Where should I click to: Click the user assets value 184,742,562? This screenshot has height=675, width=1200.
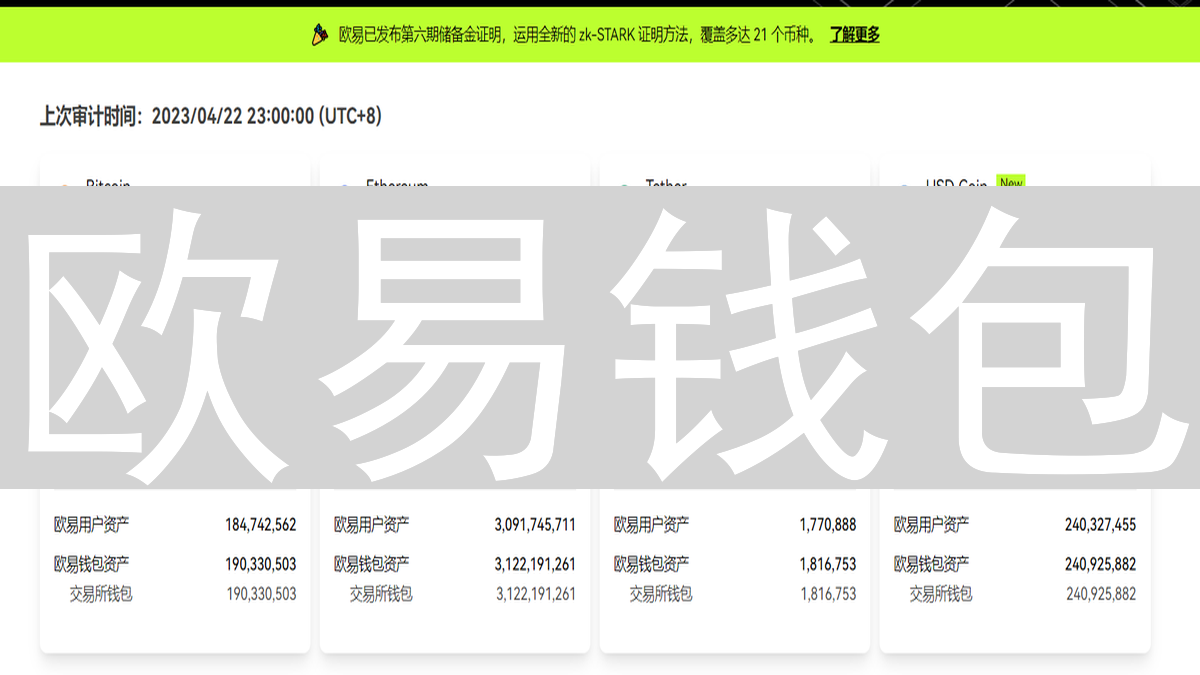261,524
